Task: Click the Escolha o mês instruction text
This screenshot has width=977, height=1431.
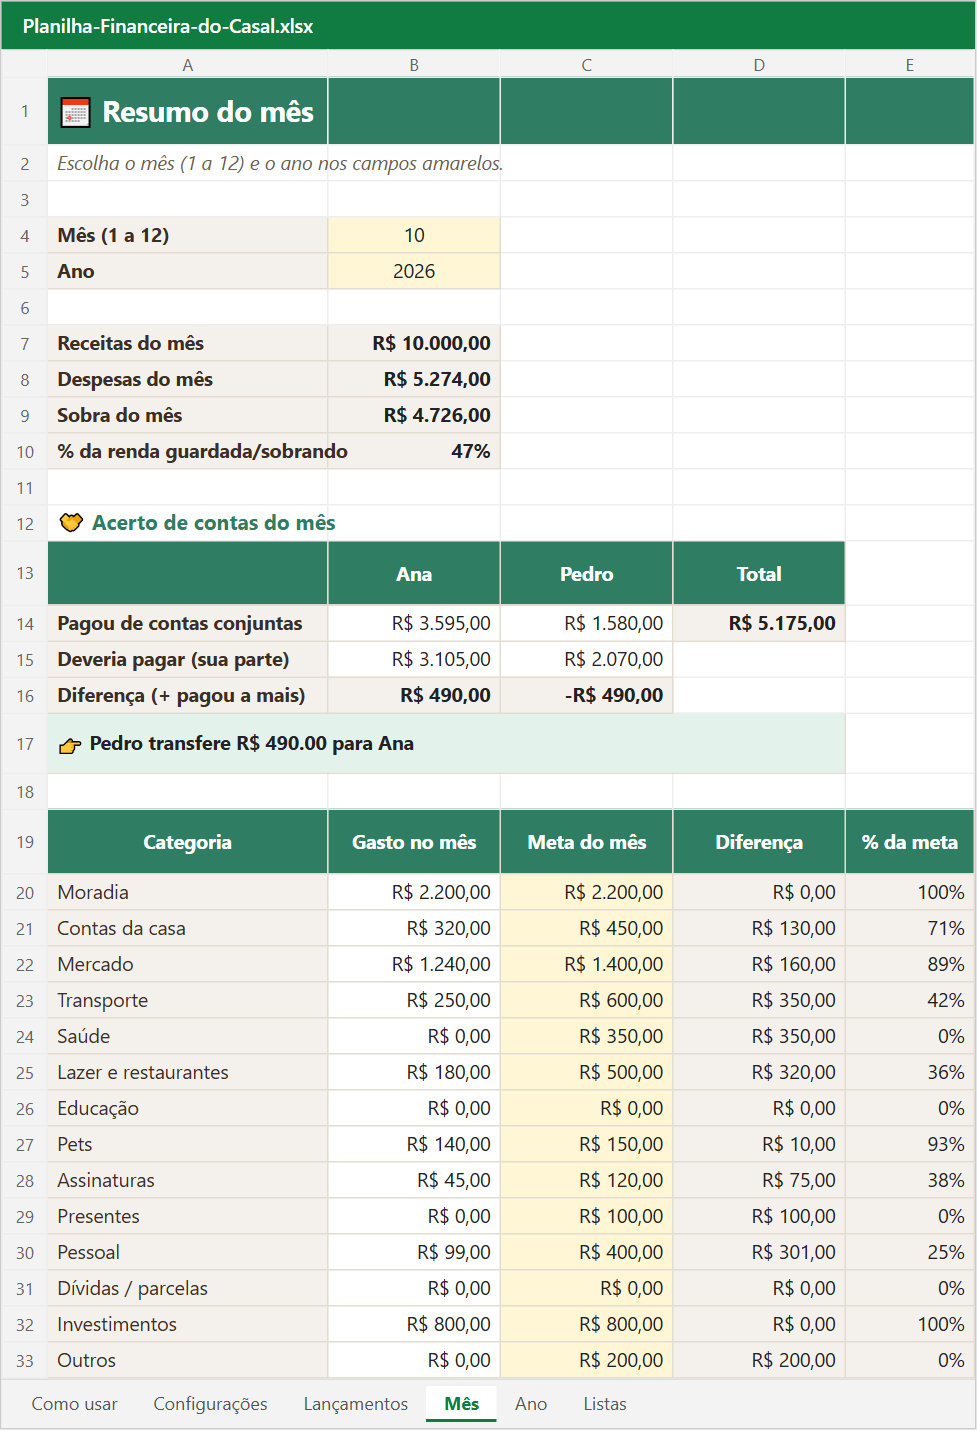Action: [280, 163]
